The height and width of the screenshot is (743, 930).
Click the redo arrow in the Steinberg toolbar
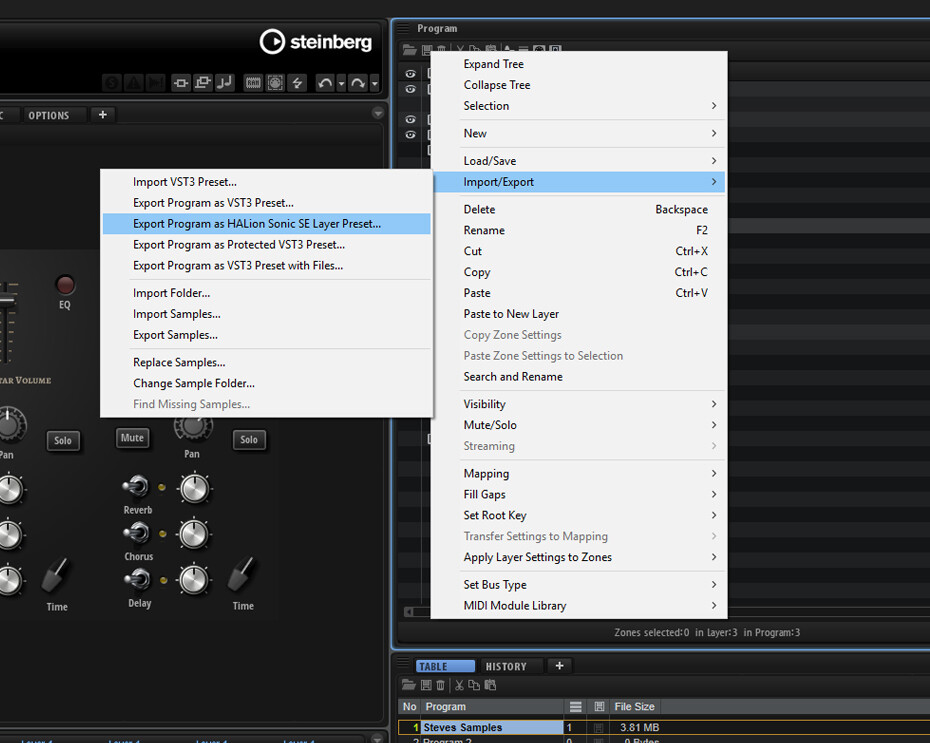[x=358, y=83]
